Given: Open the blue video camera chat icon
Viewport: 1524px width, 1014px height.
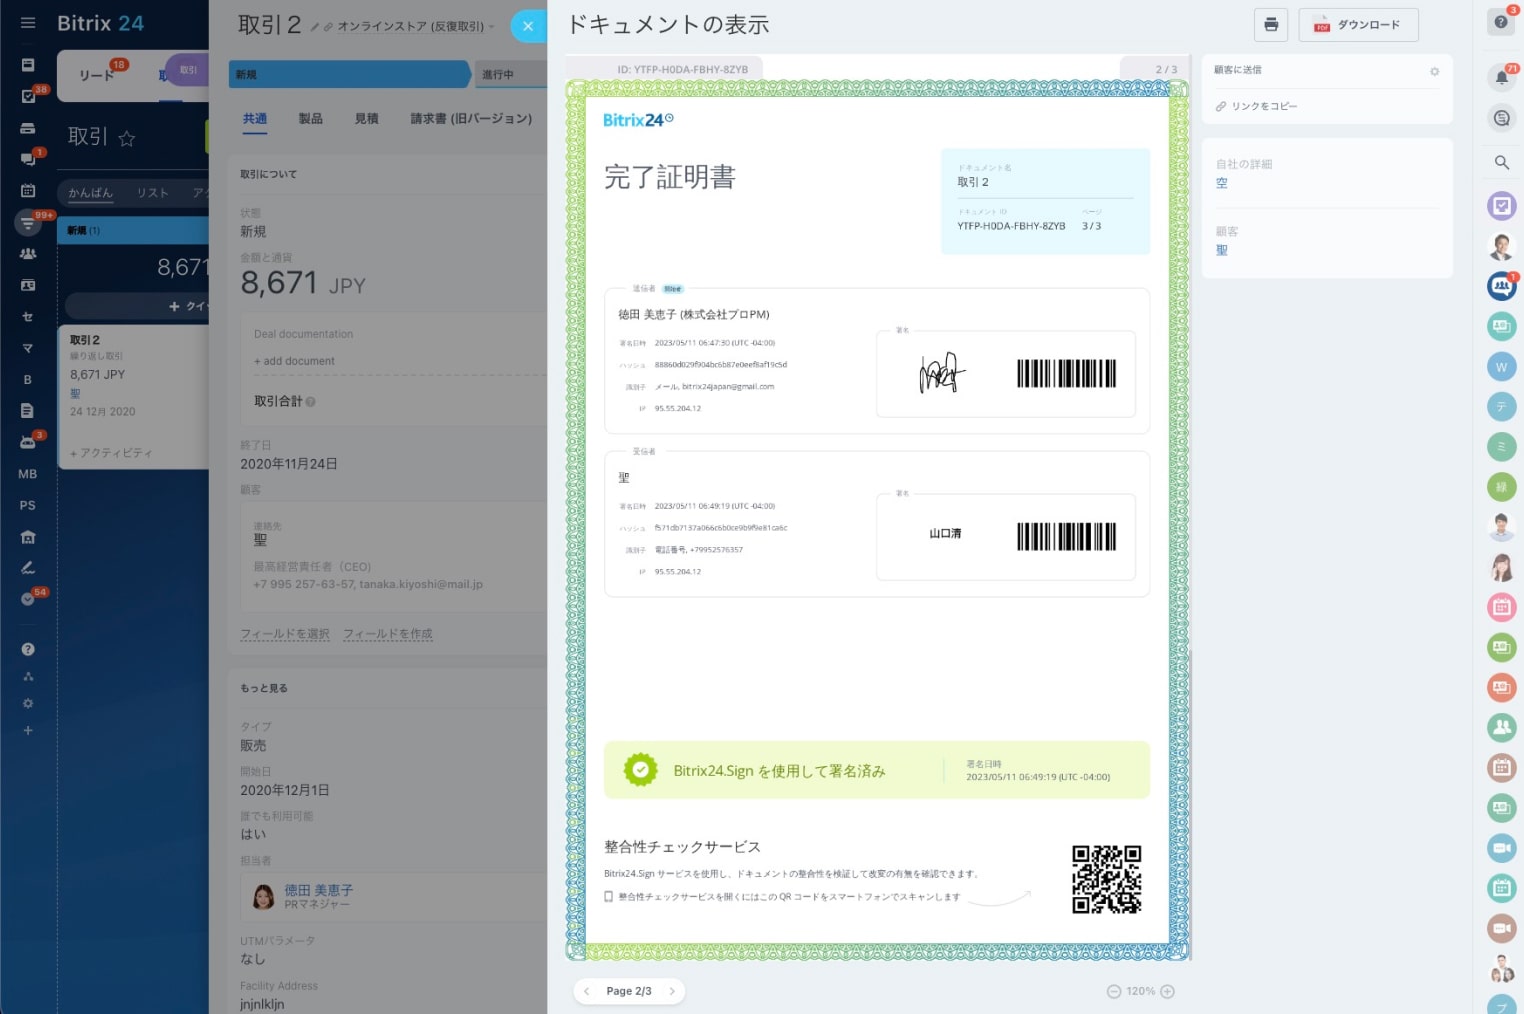Looking at the screenshot, I should click(x=1501, y=848).
